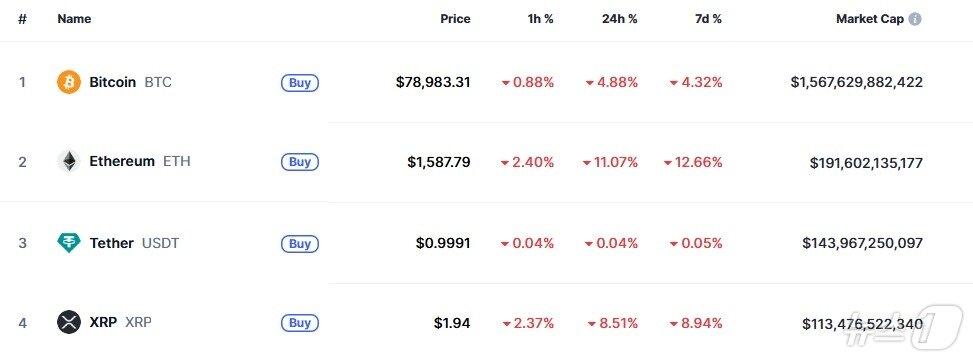The image size is (973, 362).
Task: Click the XRP black circle icon
Action: point(69,322)
